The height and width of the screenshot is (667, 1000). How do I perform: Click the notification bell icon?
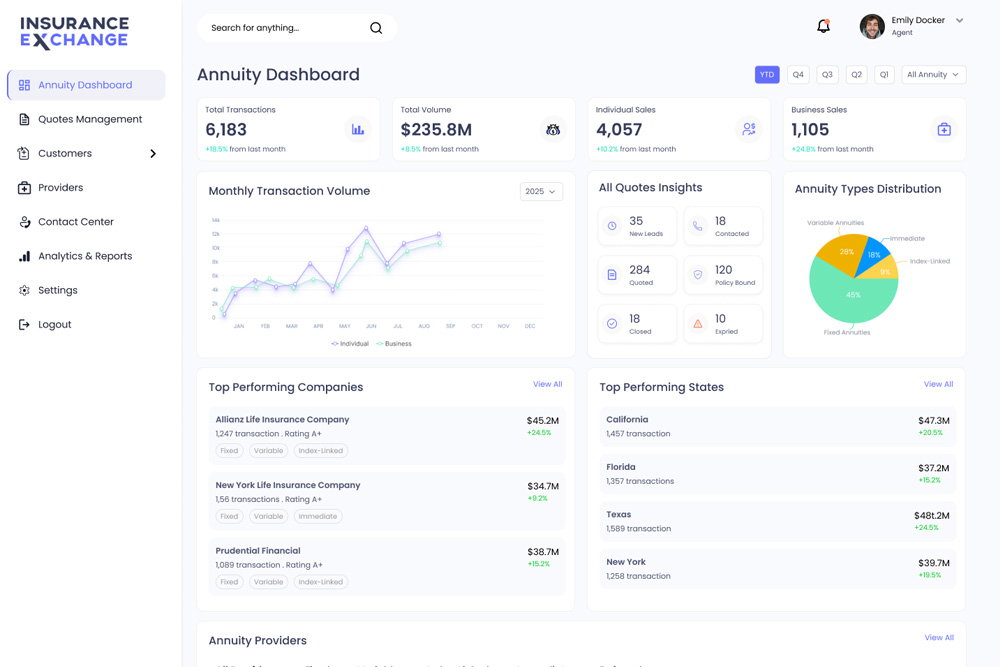click(823, 27)
